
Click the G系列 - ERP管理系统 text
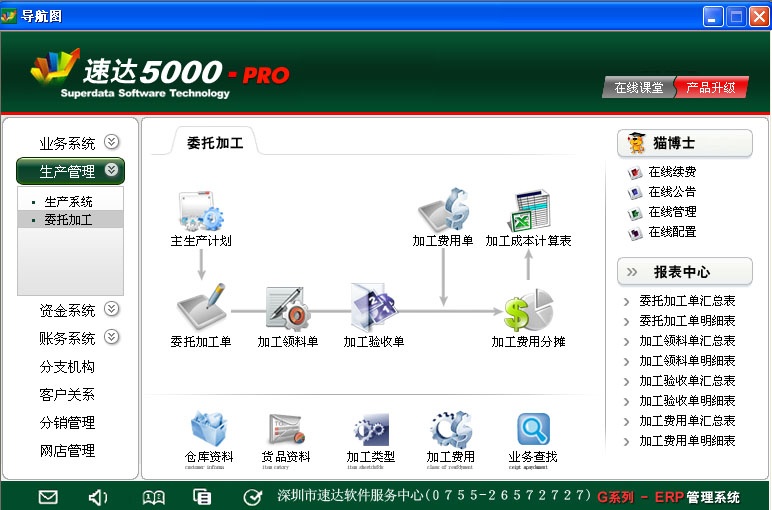pyautogui.click(x=668, y=497)
